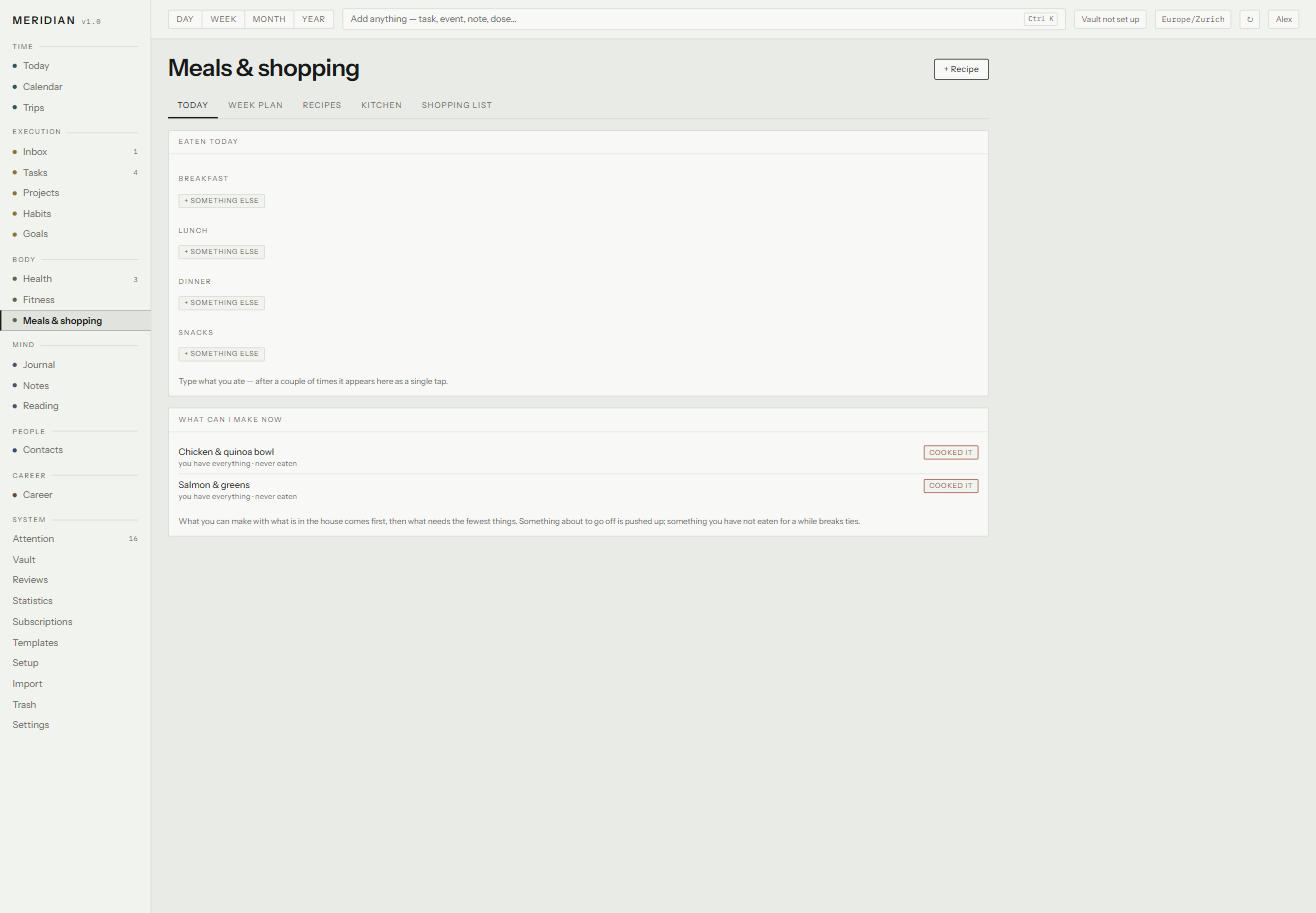Open Settings in the sidebar
Viewport: 1316px width, 913px height.
(x=75, y=725)
